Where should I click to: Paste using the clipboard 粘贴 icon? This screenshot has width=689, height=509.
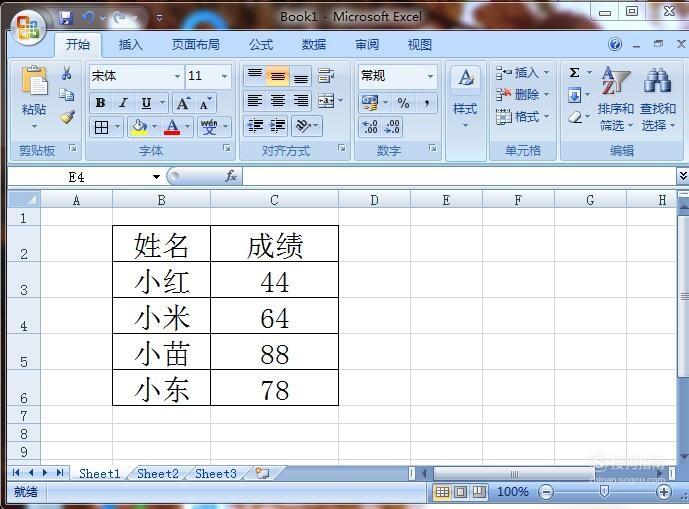(x=34, y=80)
